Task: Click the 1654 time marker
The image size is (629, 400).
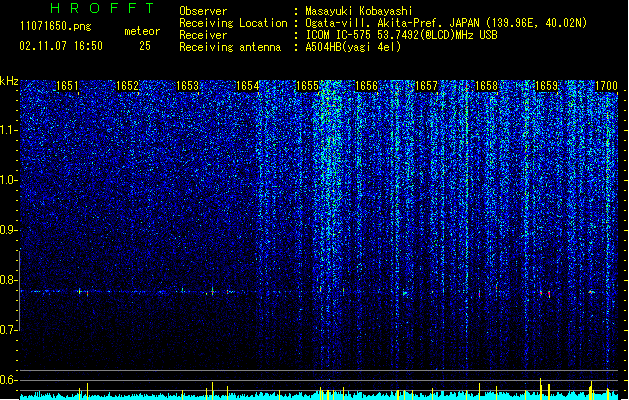Action: pyautogui.click(x=248, y=86)
